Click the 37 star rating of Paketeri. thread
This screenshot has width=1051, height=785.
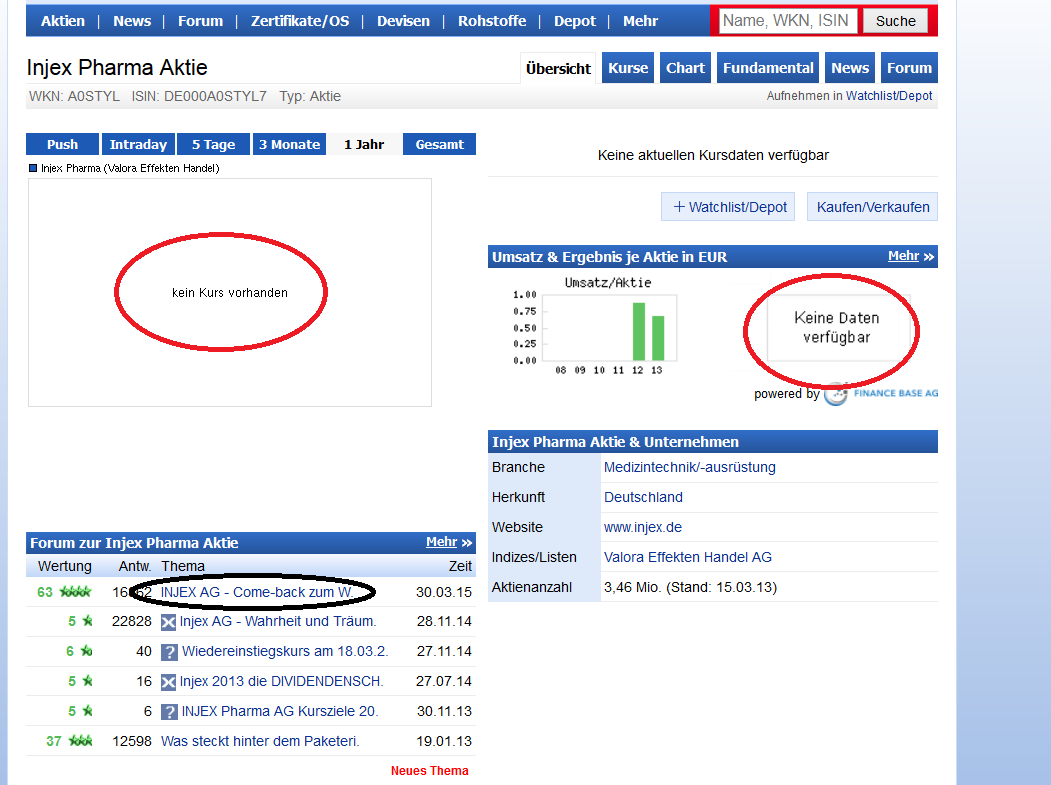click(x=69, y=741)
